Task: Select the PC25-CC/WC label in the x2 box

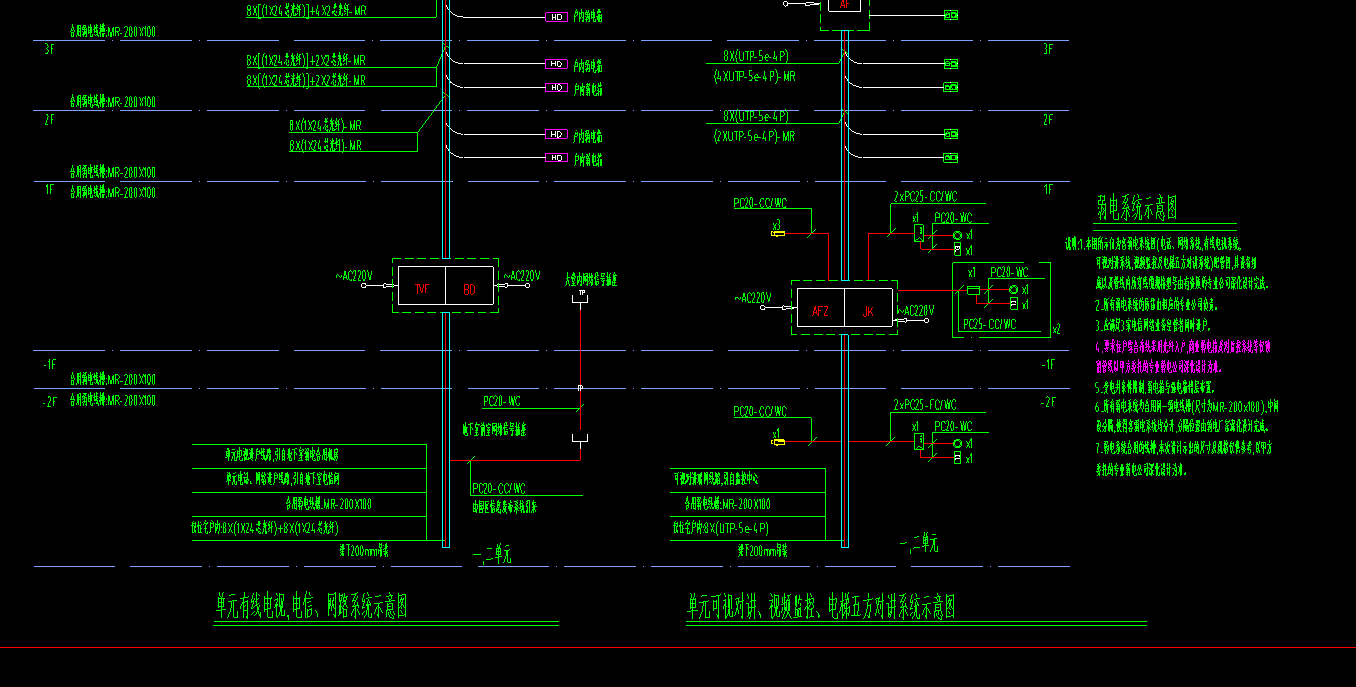Action: click(x=989, y=324)
